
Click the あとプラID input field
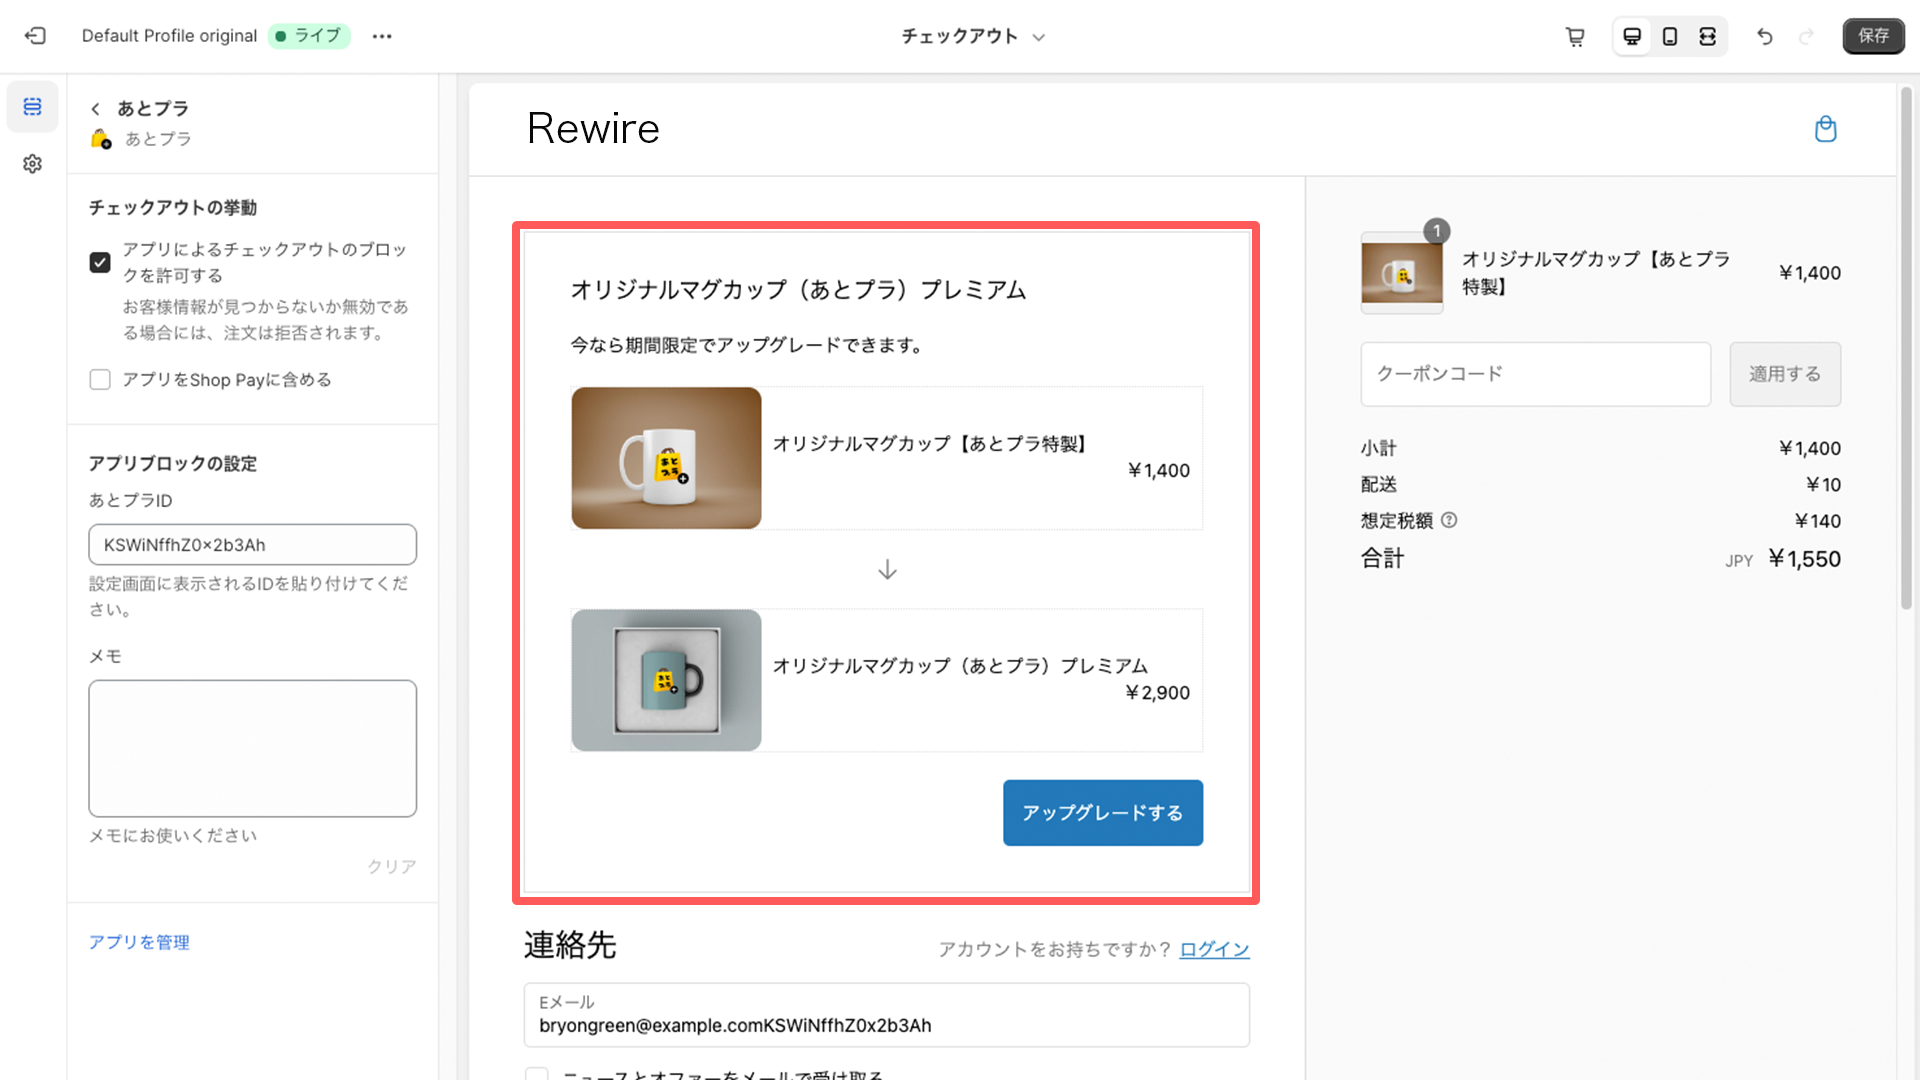(x=253, y=545)
